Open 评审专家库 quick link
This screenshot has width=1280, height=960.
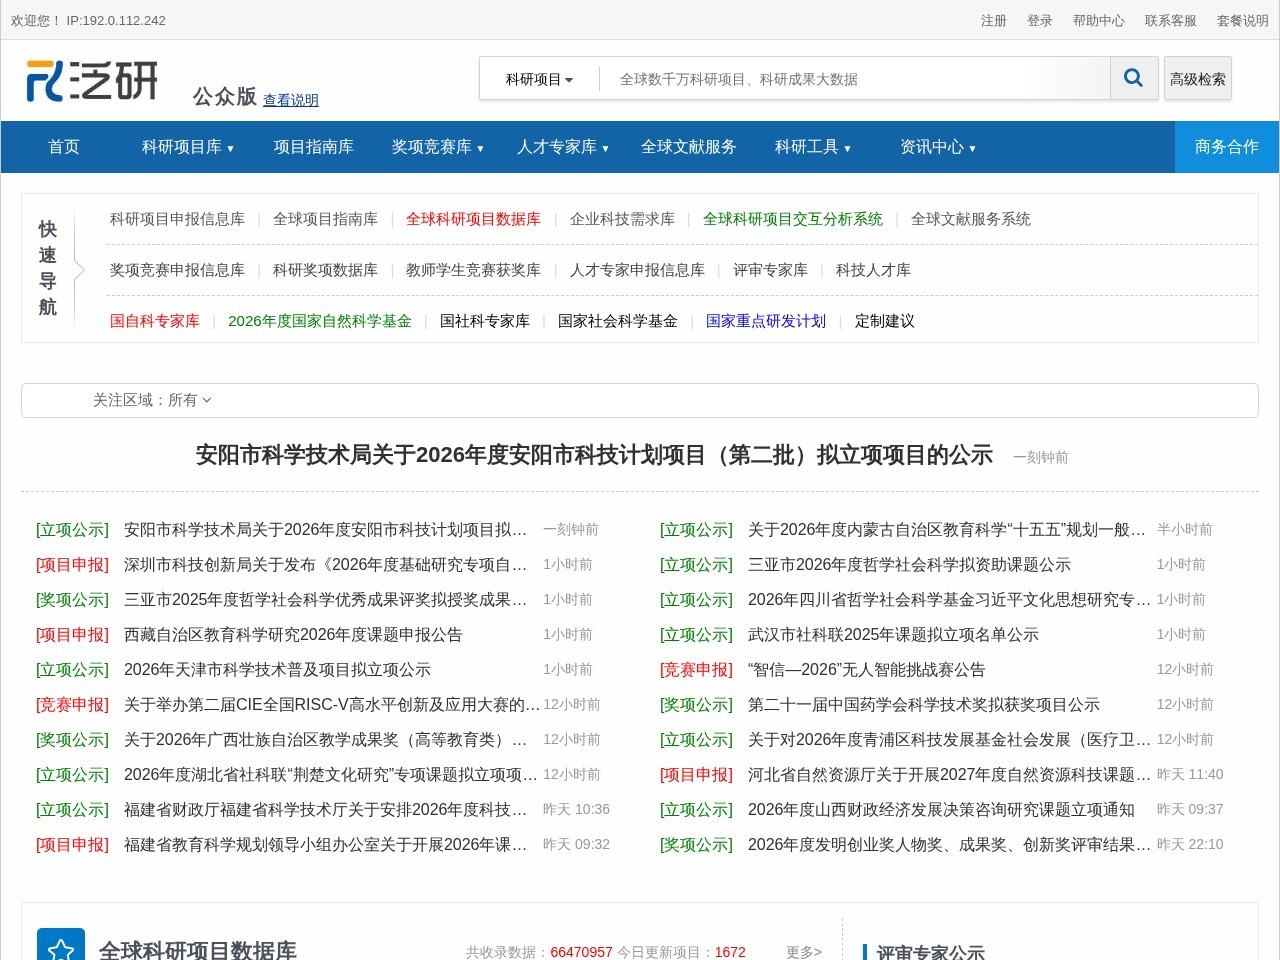tap(770, 270)
